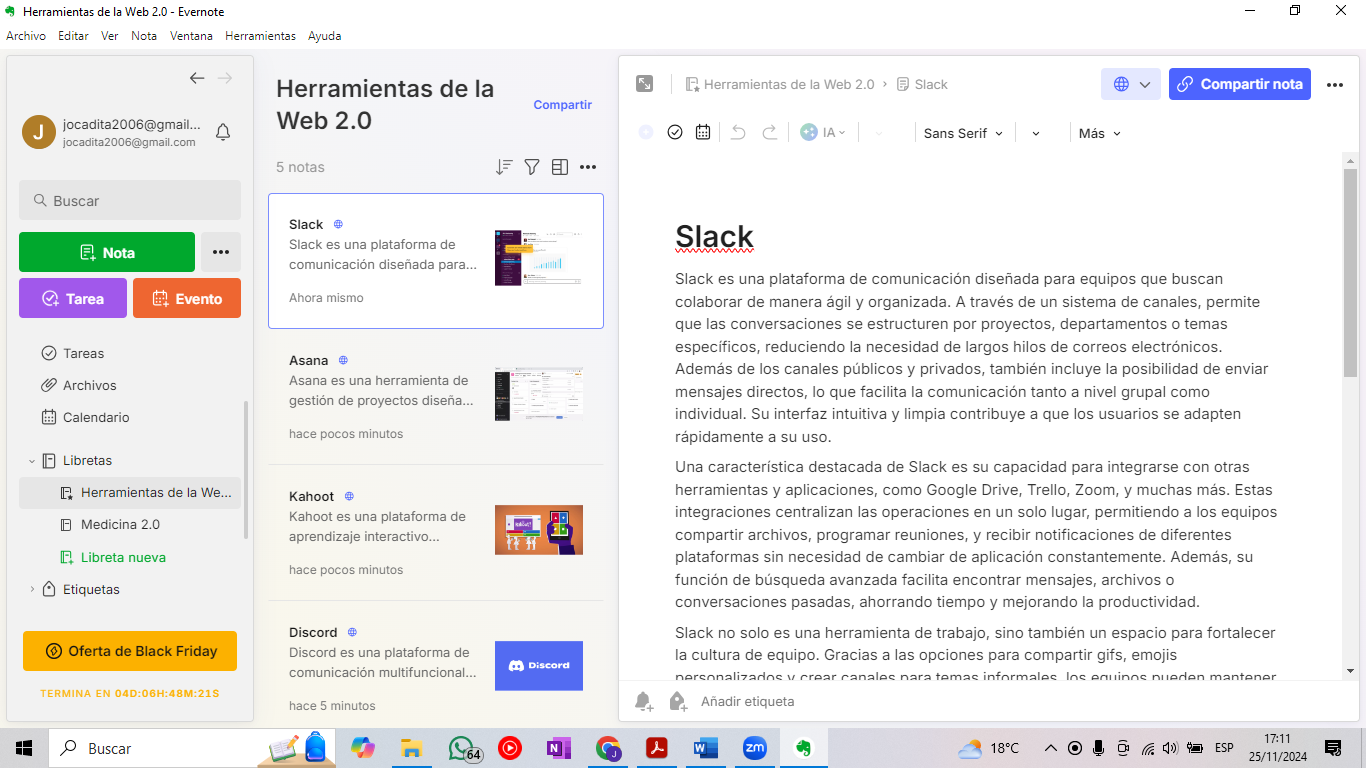This screenshot has width=1366, height=768.
Task: Open the account avatar J menu
Action: click(39, 132)
